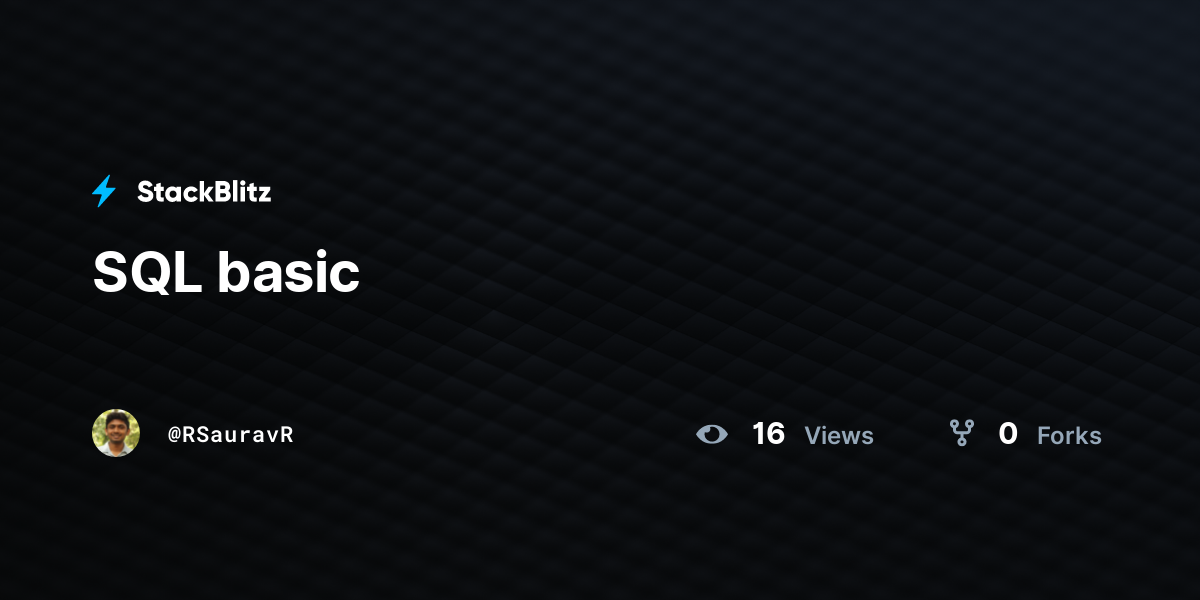The width and height of the screenshot is (1200, 600).
Task: Click the word Blitz in the StackBlitz logo
Action: 239,192
